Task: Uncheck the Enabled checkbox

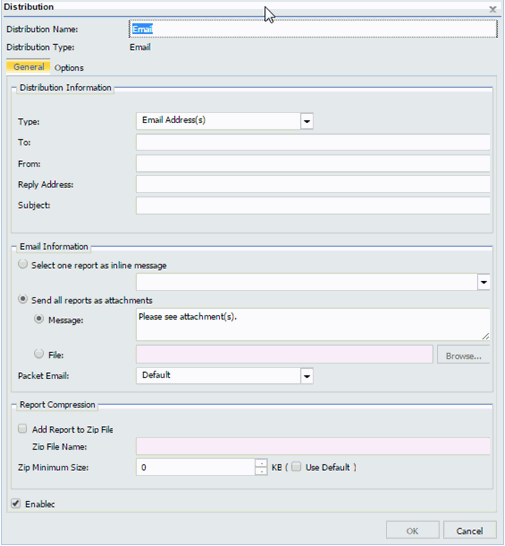Action: (16, 503)
